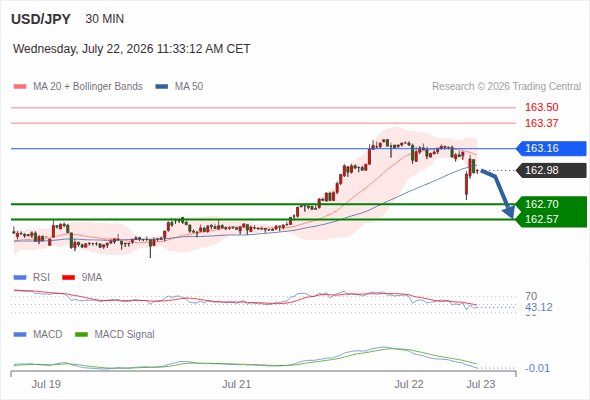
Task: Click the green 162.70 support price tag
Action: coord(551,204)
